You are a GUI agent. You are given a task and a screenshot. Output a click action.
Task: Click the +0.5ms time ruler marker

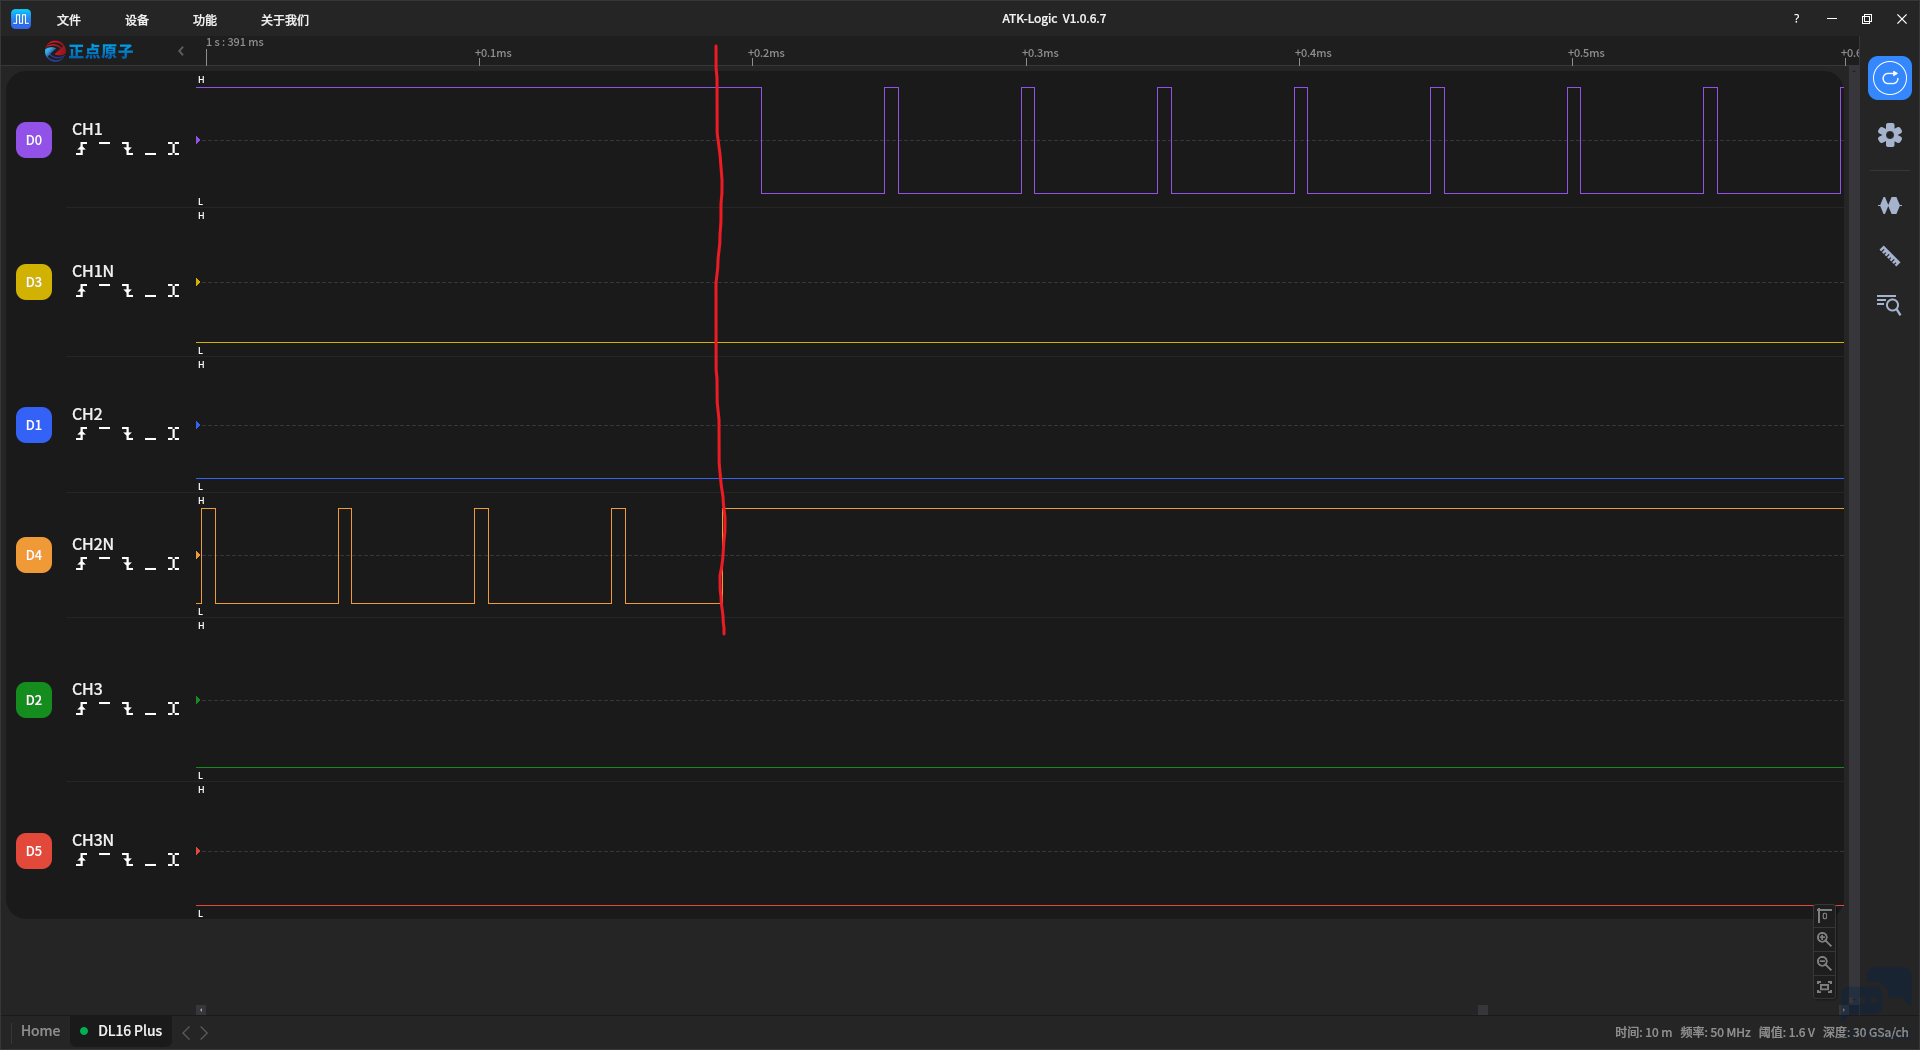tap(1586, 53)
